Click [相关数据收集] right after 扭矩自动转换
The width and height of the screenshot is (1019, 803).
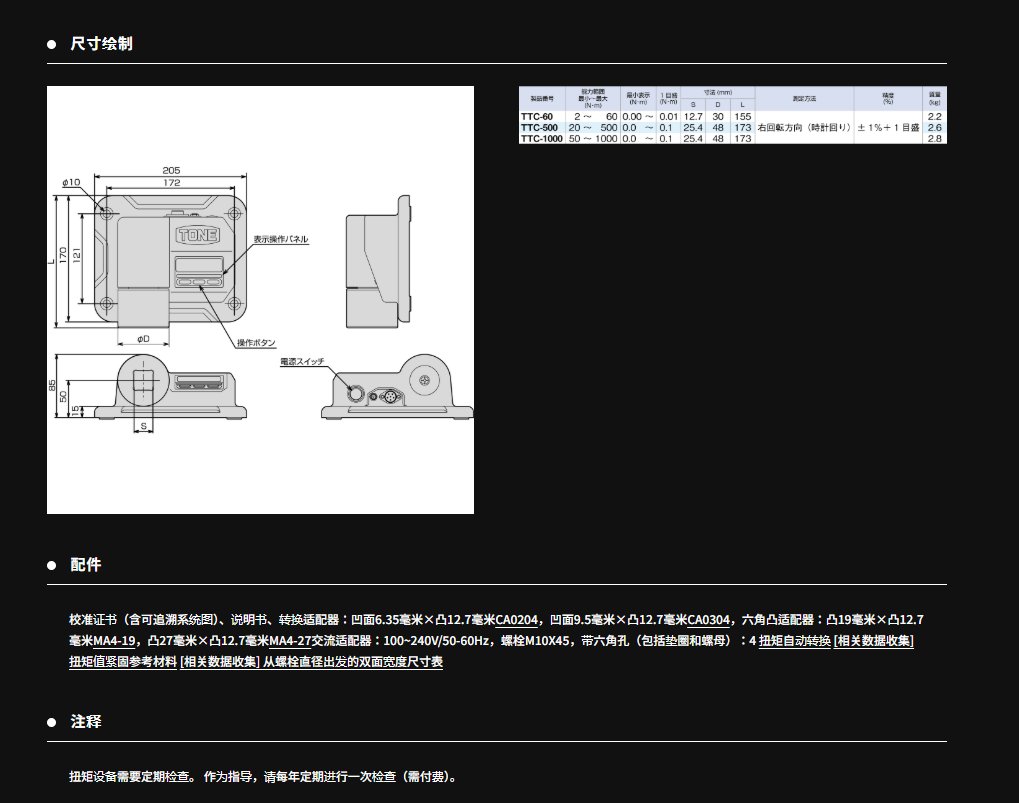[873, 641]
